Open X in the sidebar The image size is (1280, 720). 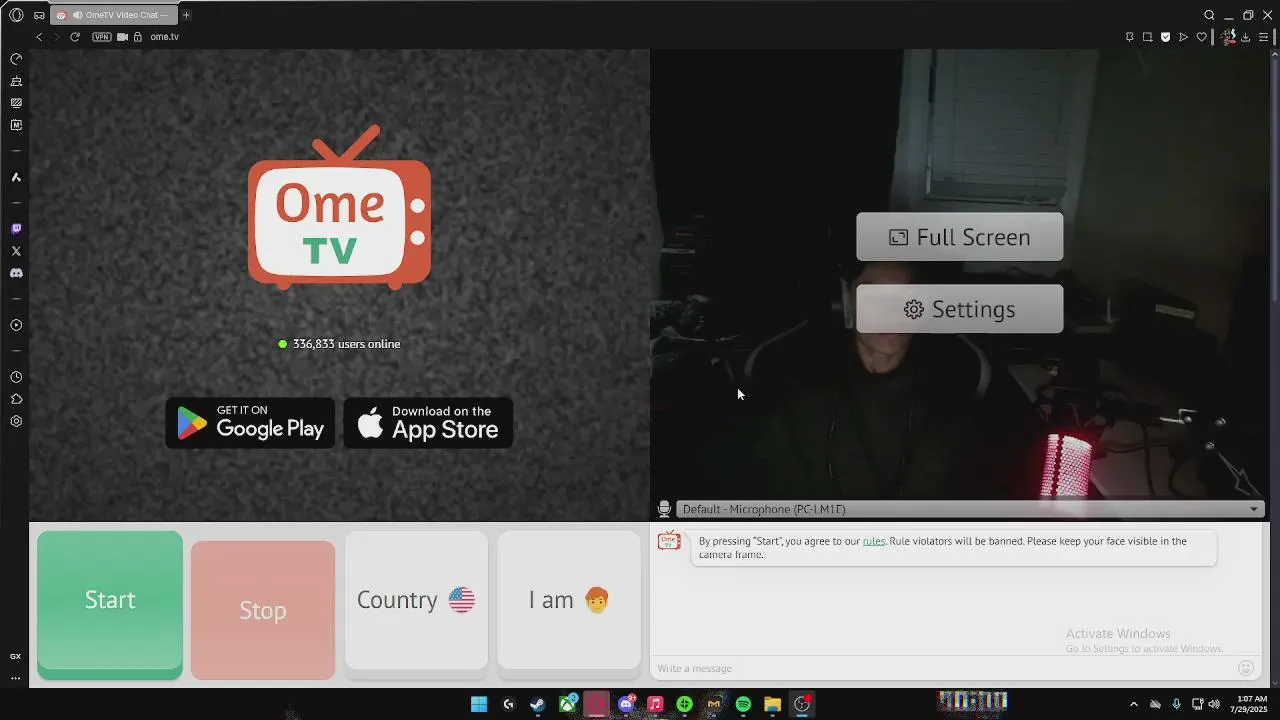(x=16, y=251)
